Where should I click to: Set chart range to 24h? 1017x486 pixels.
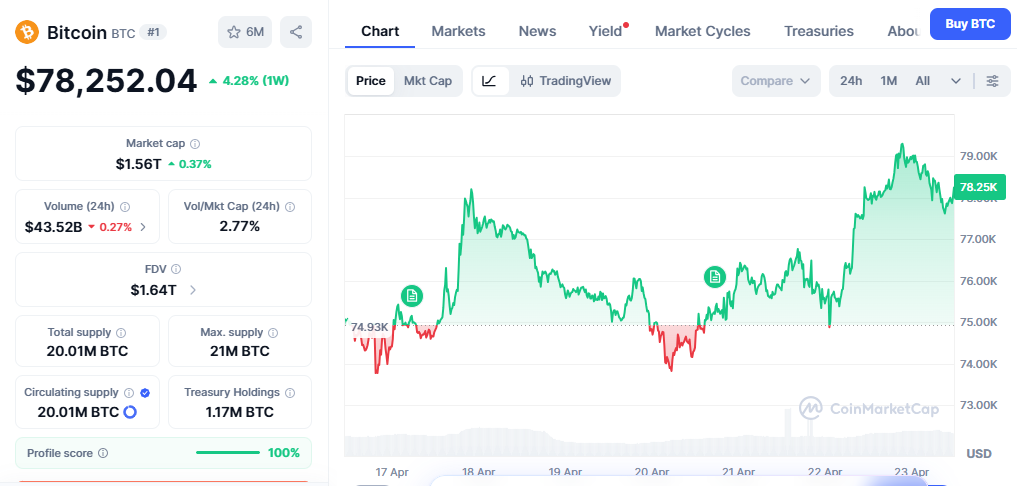click(x=851, y=81)
